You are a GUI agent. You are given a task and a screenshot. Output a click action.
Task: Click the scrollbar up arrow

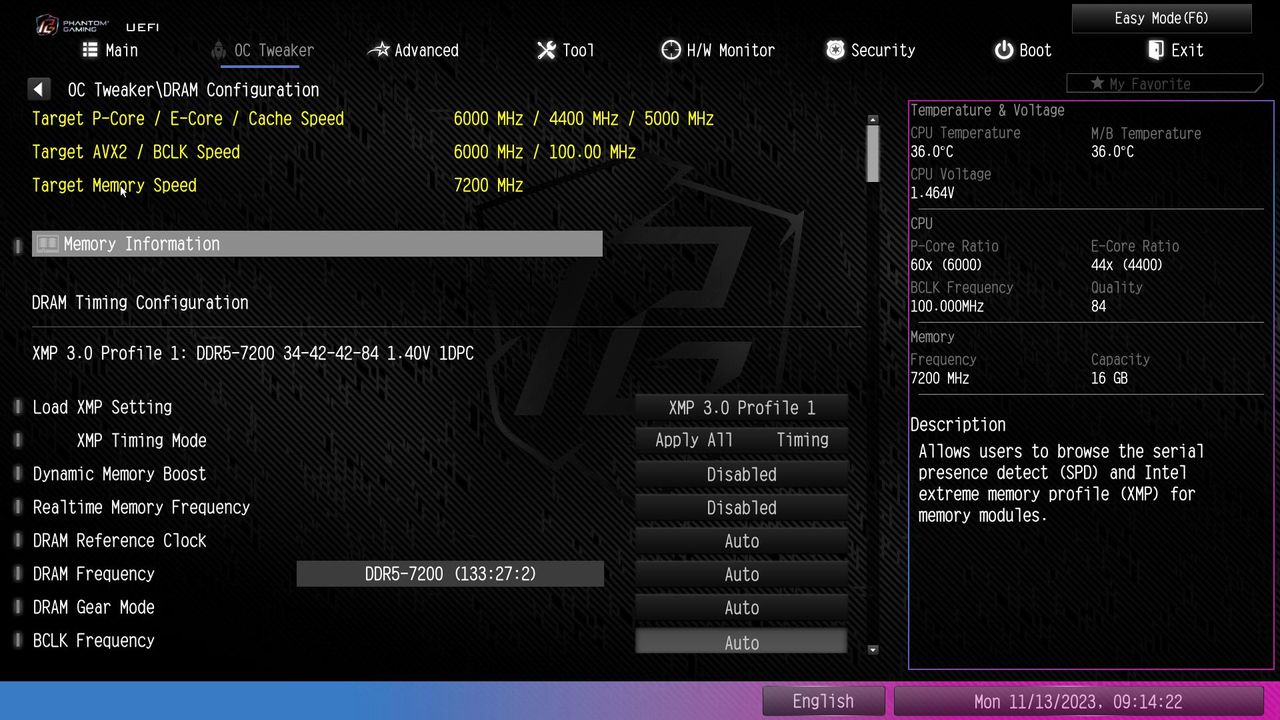[x=873, y=119]
